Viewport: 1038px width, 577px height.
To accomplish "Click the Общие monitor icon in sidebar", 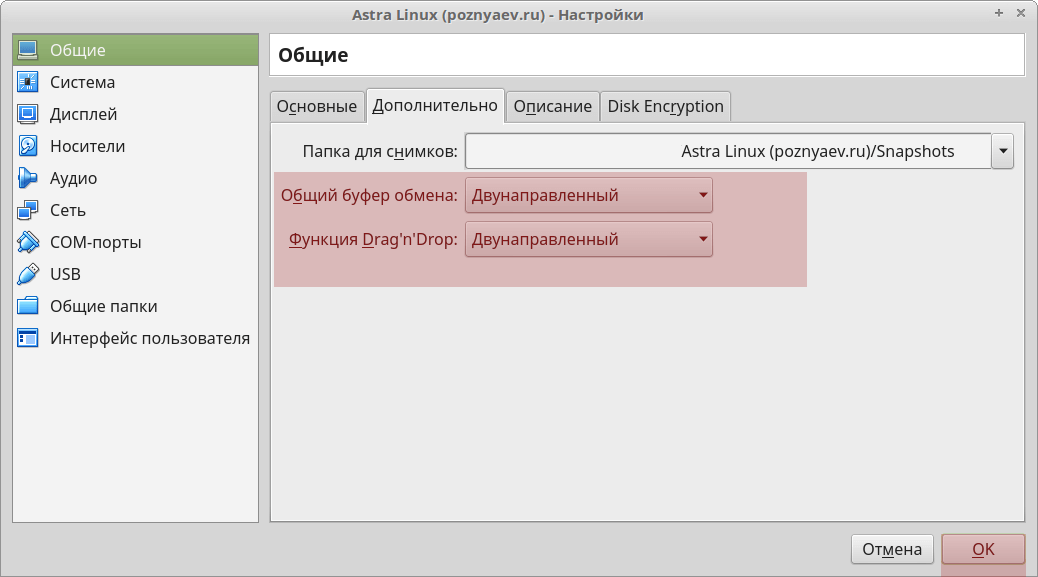I will [28, 50].
